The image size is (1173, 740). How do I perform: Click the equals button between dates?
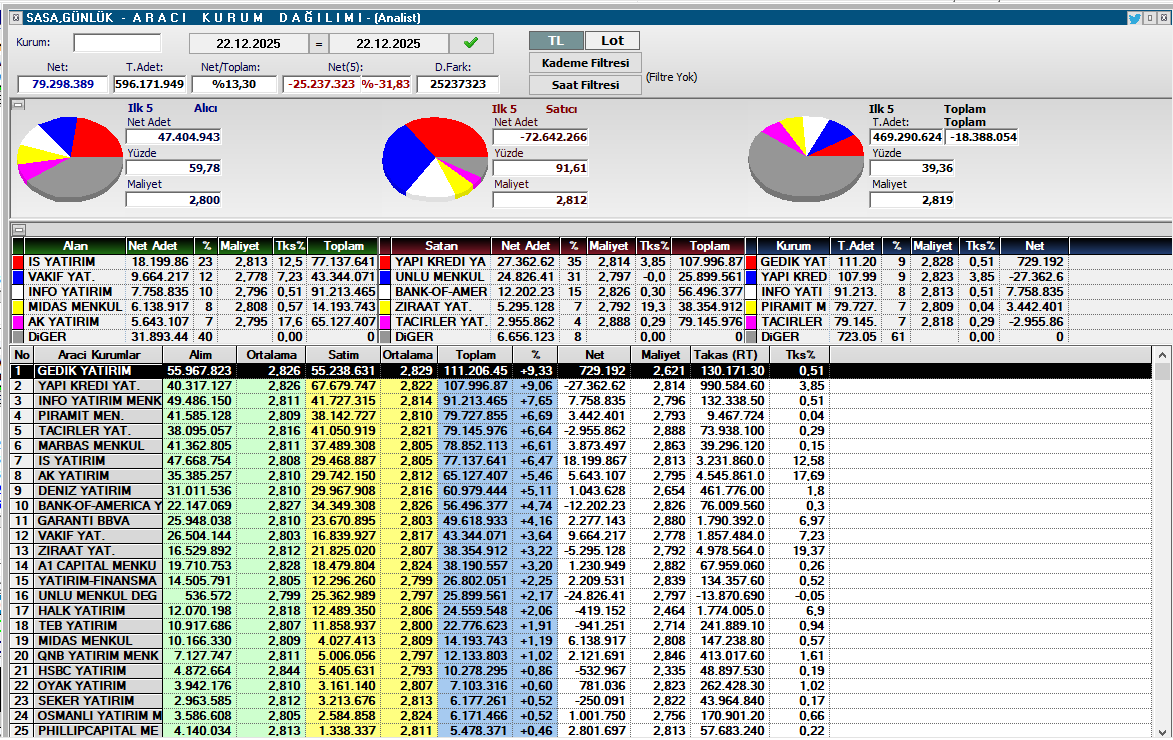tap(319, 43)
